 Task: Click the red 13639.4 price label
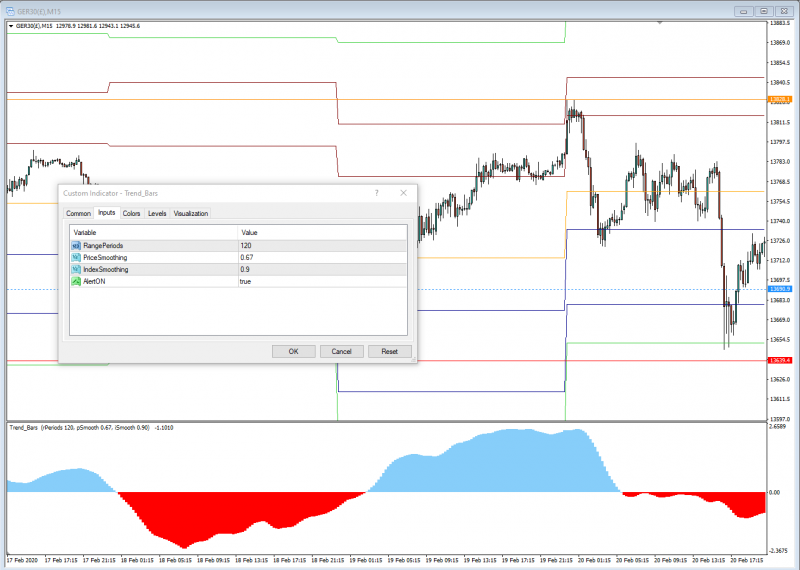click(x=780, y=361)
